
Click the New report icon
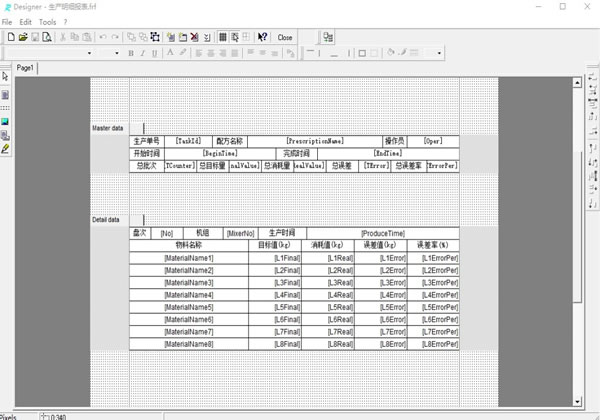click(x=10, y=37)
